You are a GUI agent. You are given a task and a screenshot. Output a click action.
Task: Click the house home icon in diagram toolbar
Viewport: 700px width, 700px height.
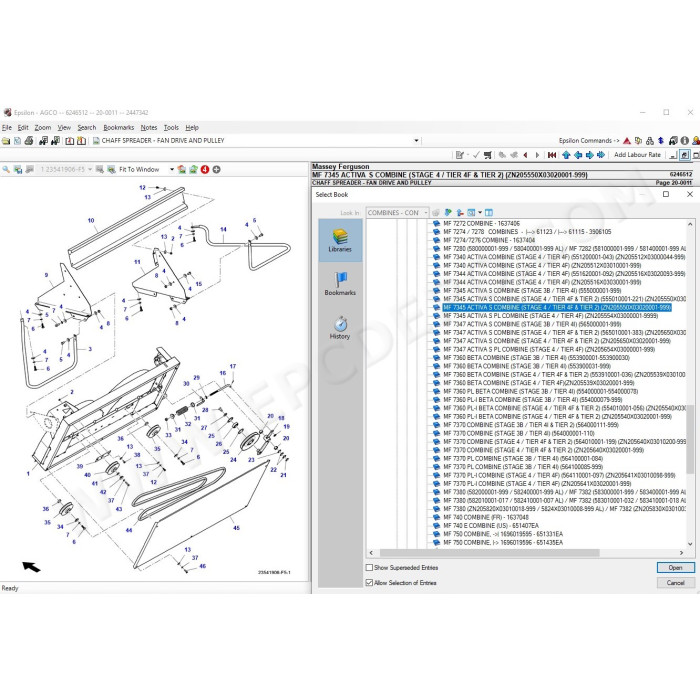[182, 170]
